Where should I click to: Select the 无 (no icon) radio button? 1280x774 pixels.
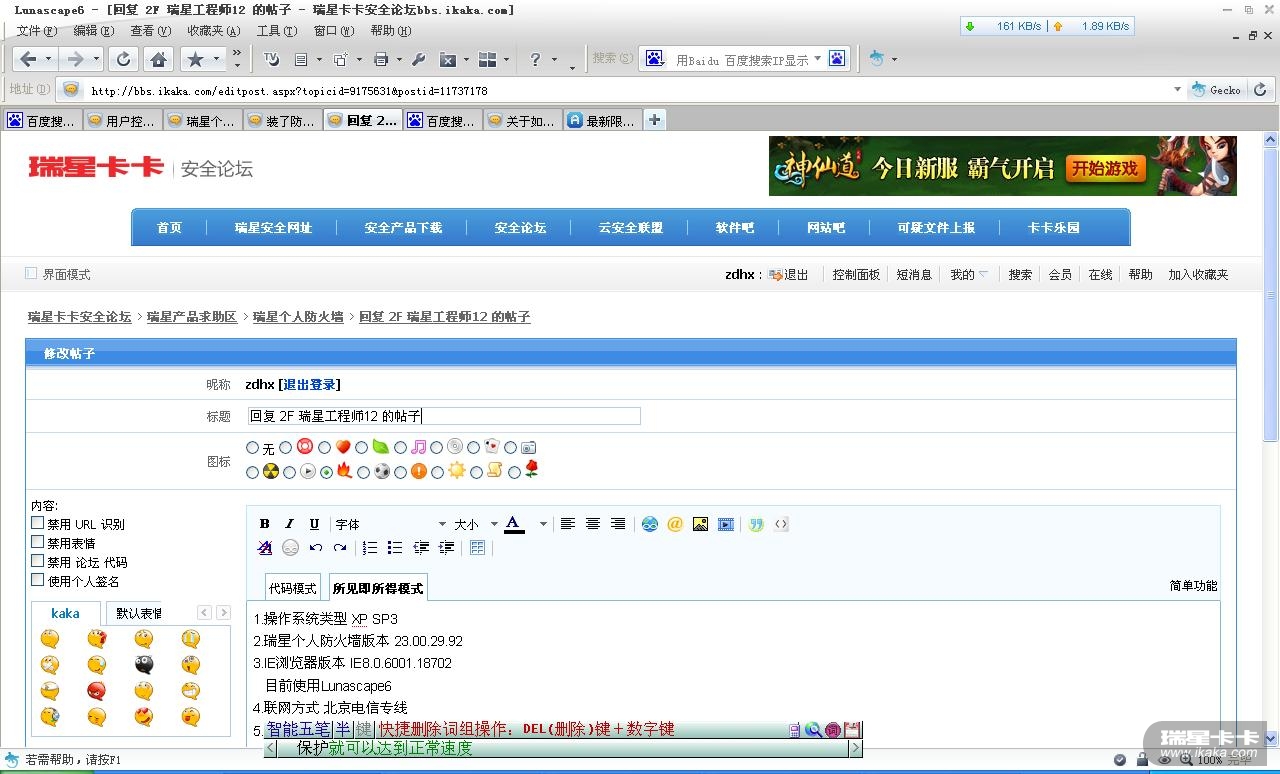pyautogui.click(x=252, y=448)
